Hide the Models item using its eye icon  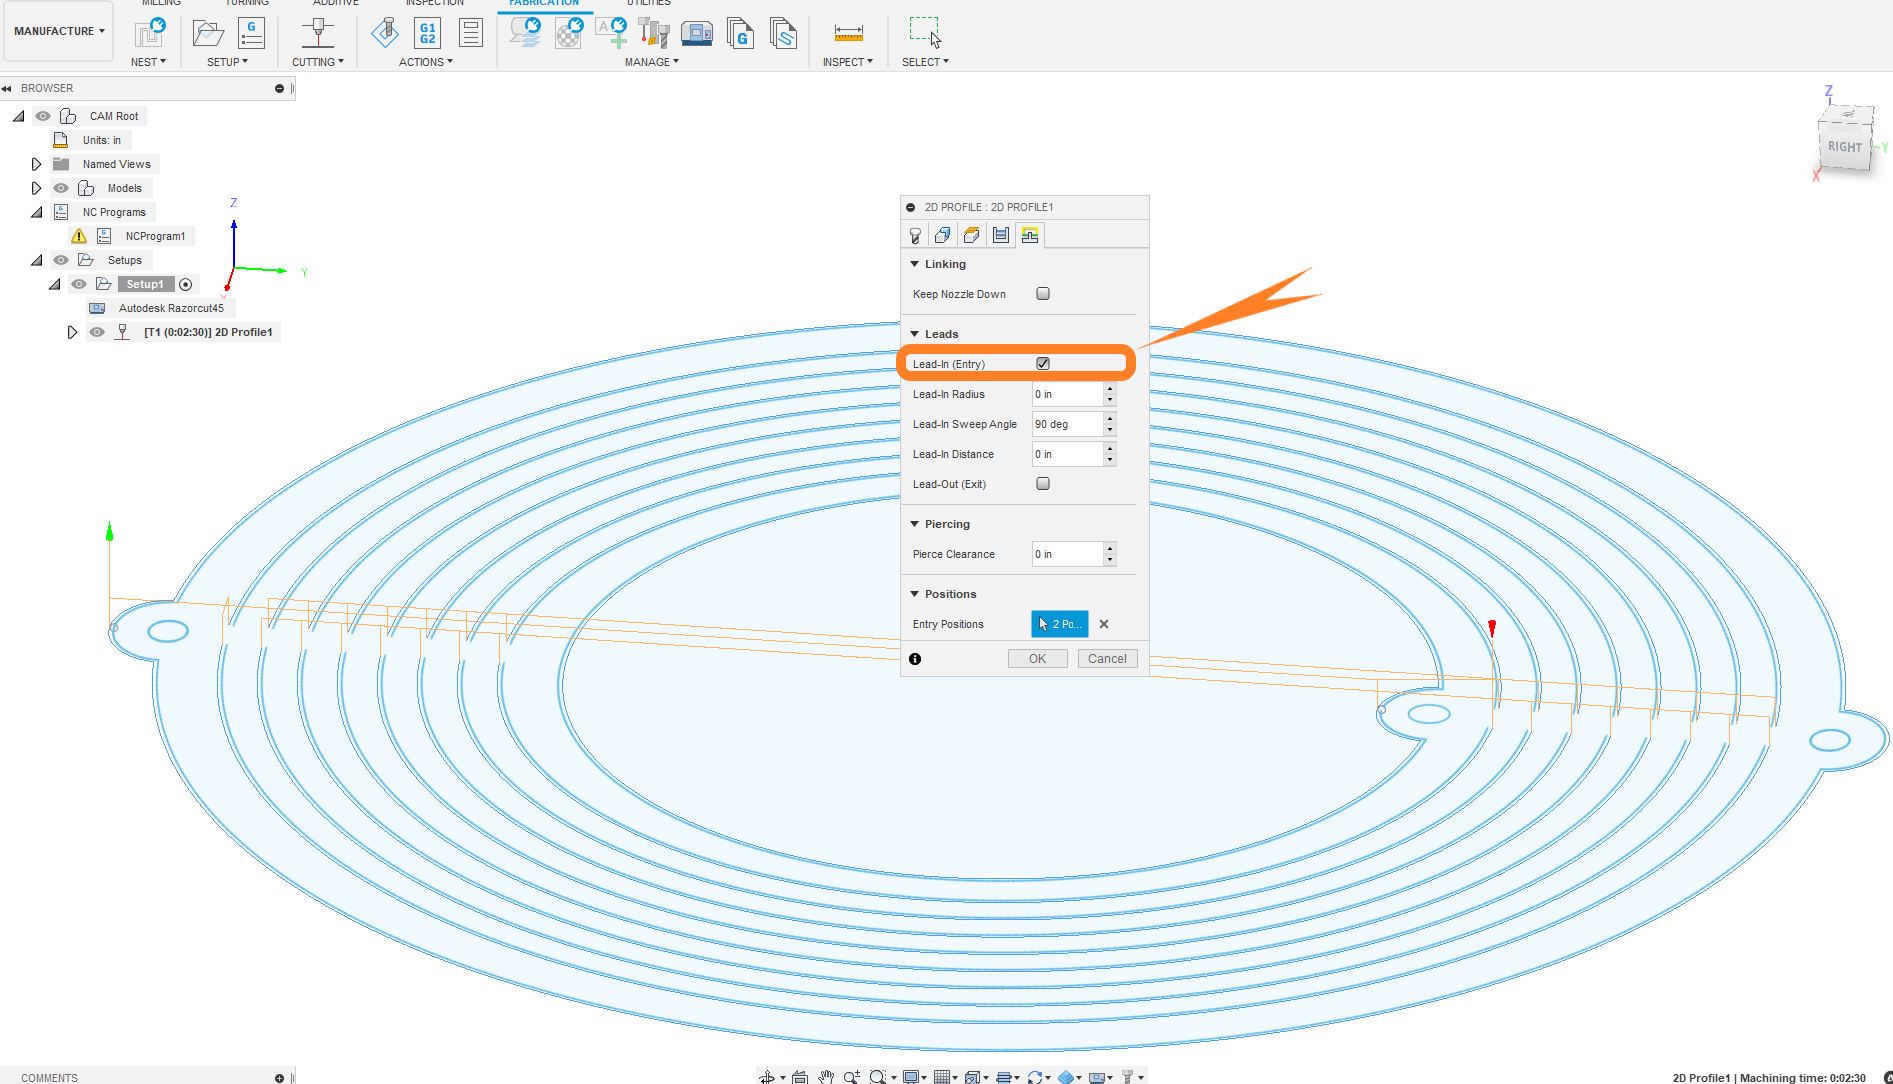coord(61,188)
